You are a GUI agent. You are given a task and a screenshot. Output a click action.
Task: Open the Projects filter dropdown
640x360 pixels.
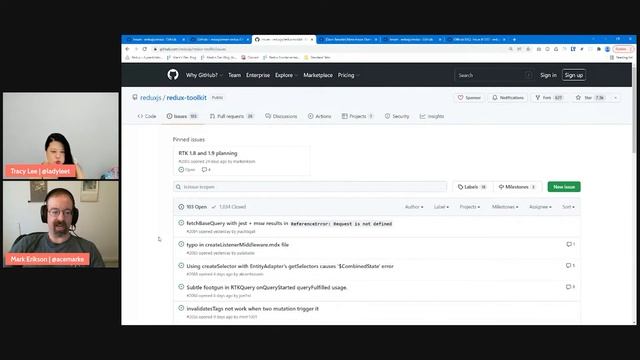pos(470,207)
